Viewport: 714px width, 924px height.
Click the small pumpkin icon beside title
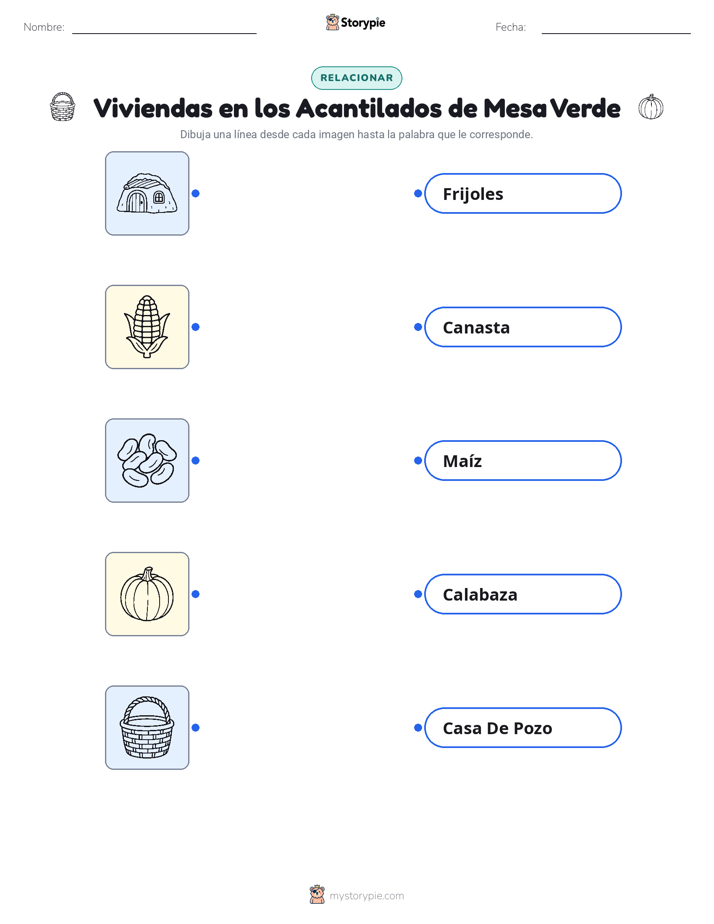[651, 107]
